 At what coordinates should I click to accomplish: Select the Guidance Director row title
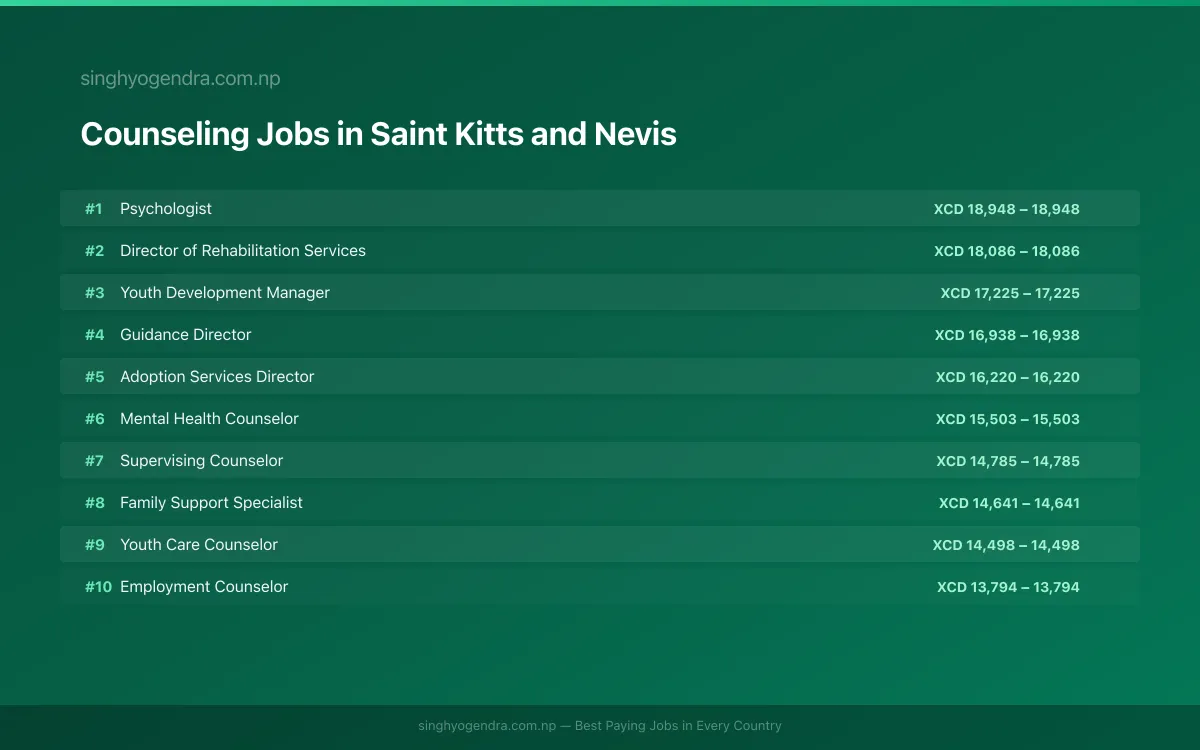point(186,335)
